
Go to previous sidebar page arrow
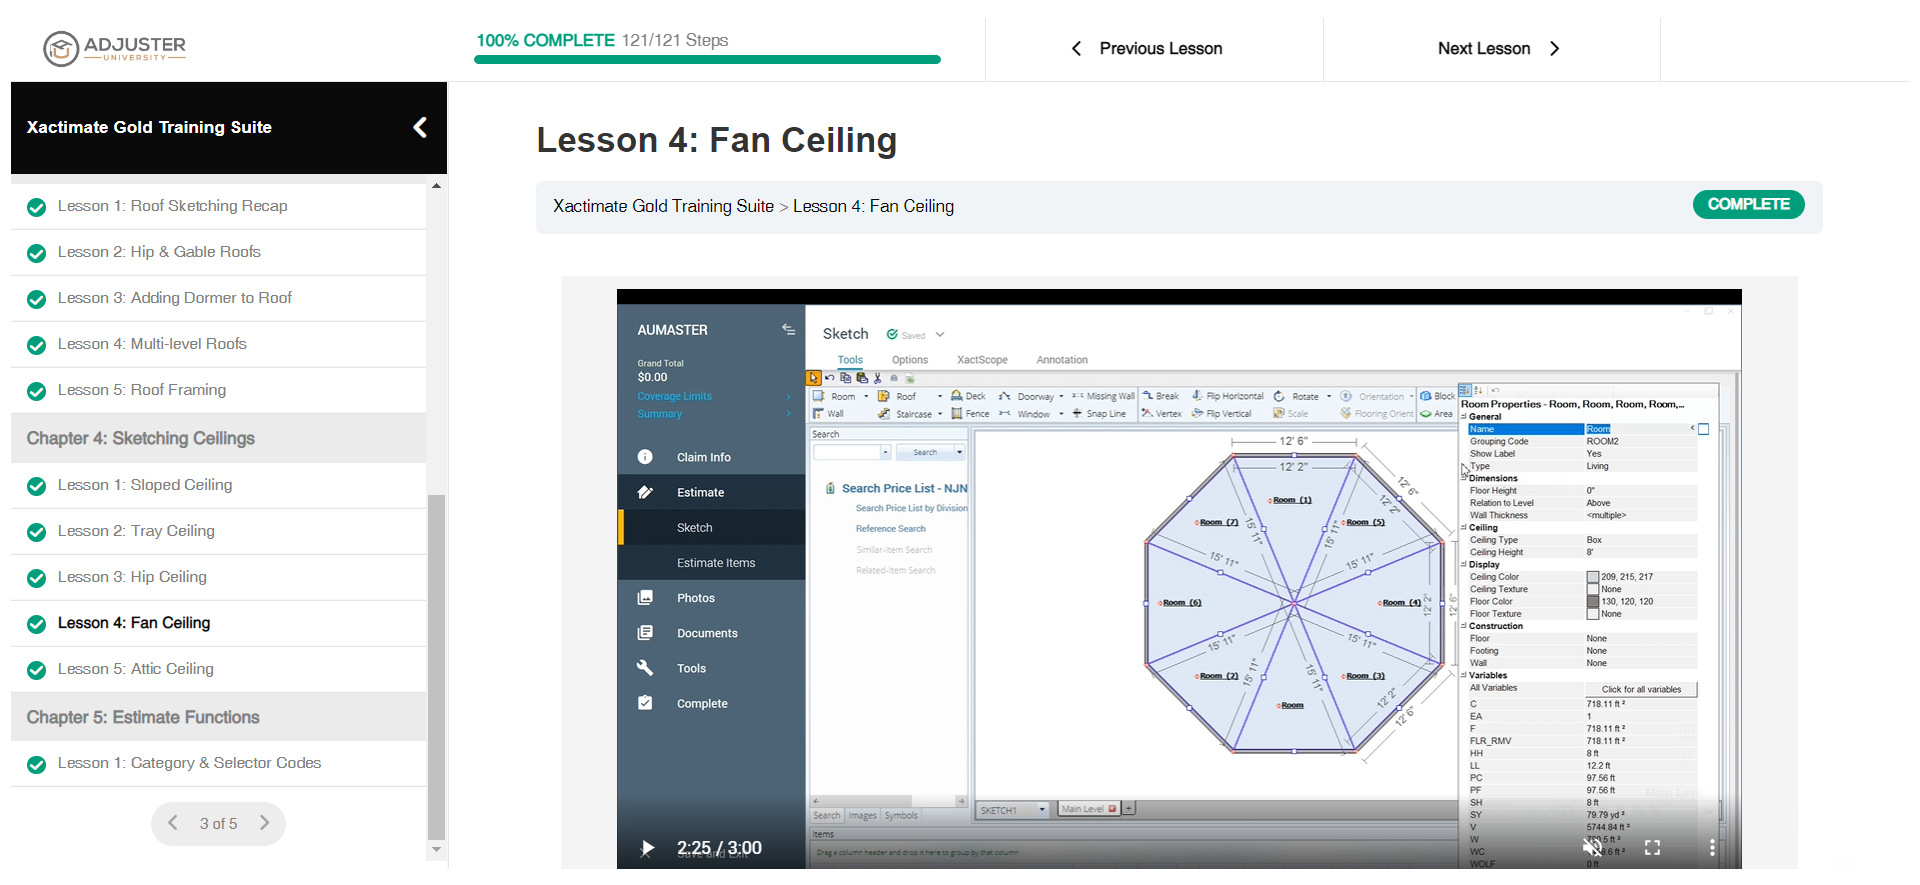point(173,823)
